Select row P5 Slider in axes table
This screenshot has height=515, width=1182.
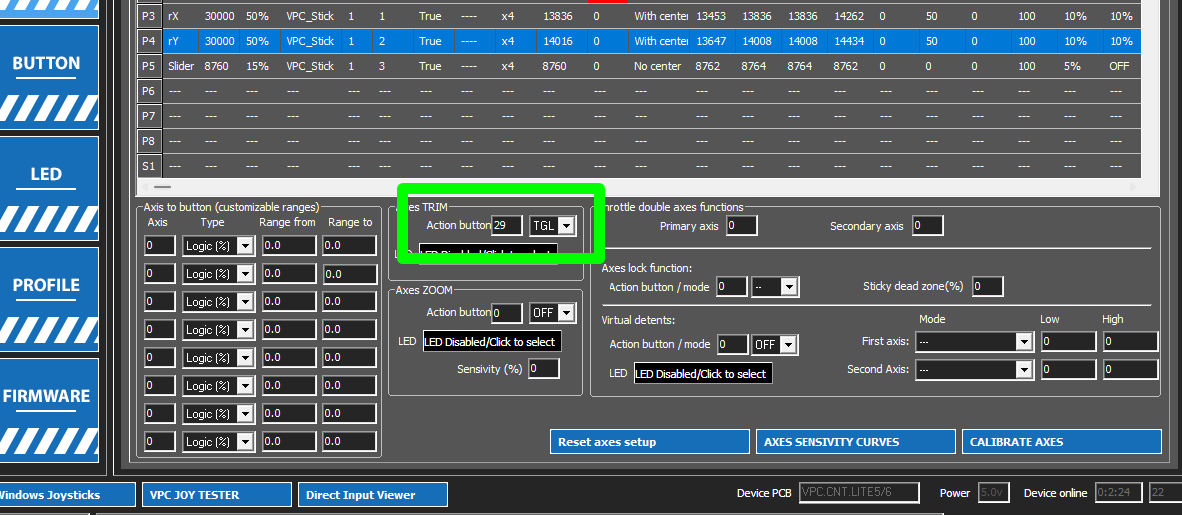coord(639,66)
